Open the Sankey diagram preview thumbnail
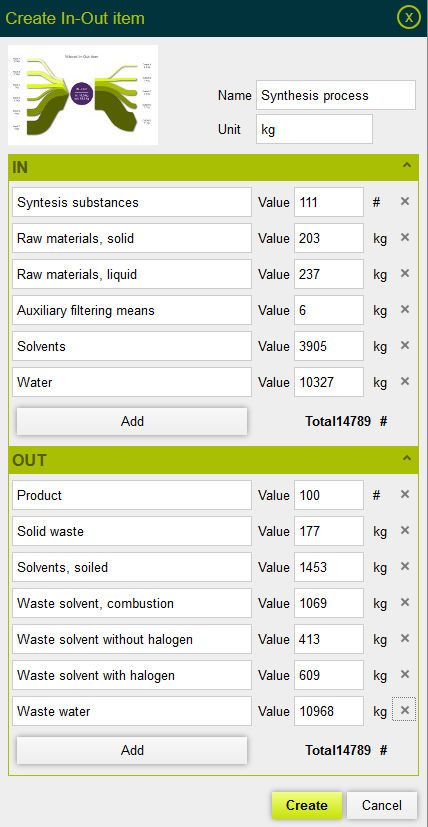The height and width of the screenshot is (827, 428). click(83, 95)
